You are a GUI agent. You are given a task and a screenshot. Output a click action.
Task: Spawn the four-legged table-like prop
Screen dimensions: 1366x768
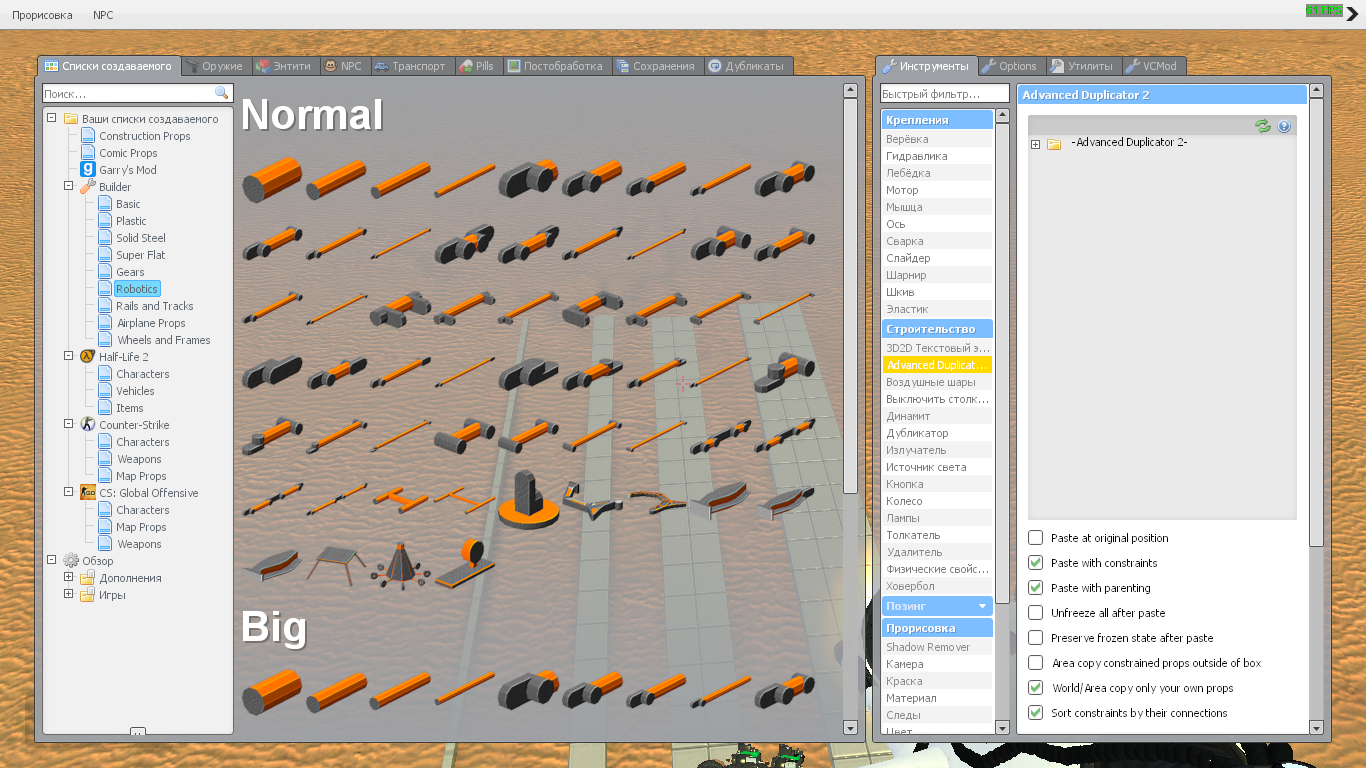point(336,564)
